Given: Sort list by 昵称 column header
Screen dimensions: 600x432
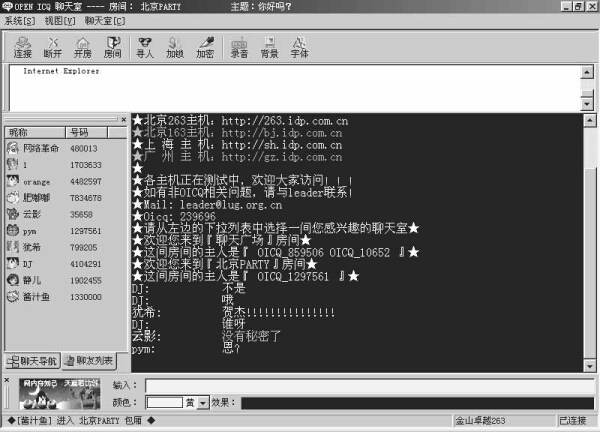Looking at the screenshot, I should pos(35,132).
